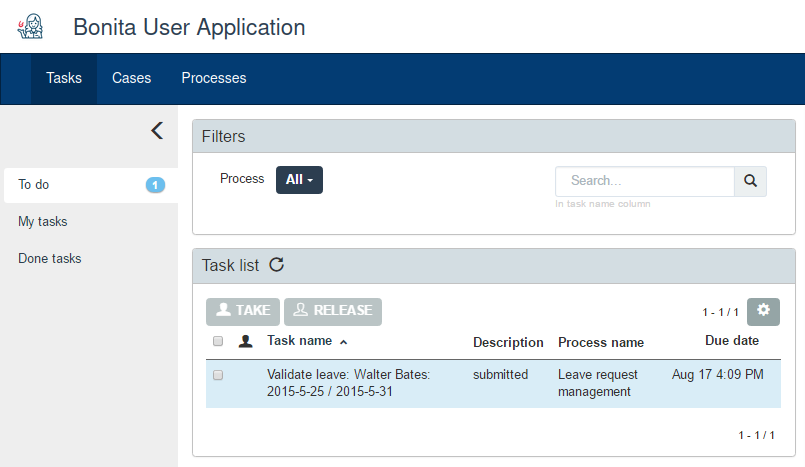Go to the Tasks tab
The width and height of the screenshot is (805, 467).
point(64,78)
